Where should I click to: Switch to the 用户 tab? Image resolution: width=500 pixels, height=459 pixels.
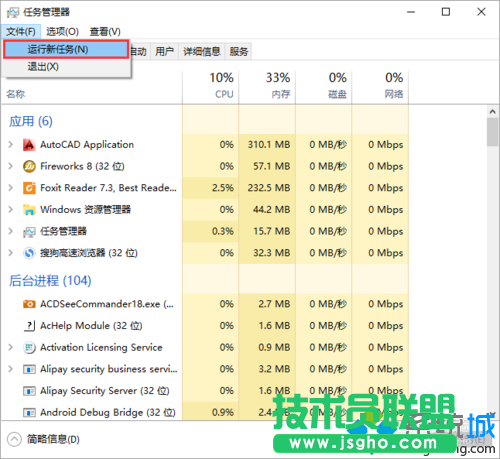click(164, 51)
